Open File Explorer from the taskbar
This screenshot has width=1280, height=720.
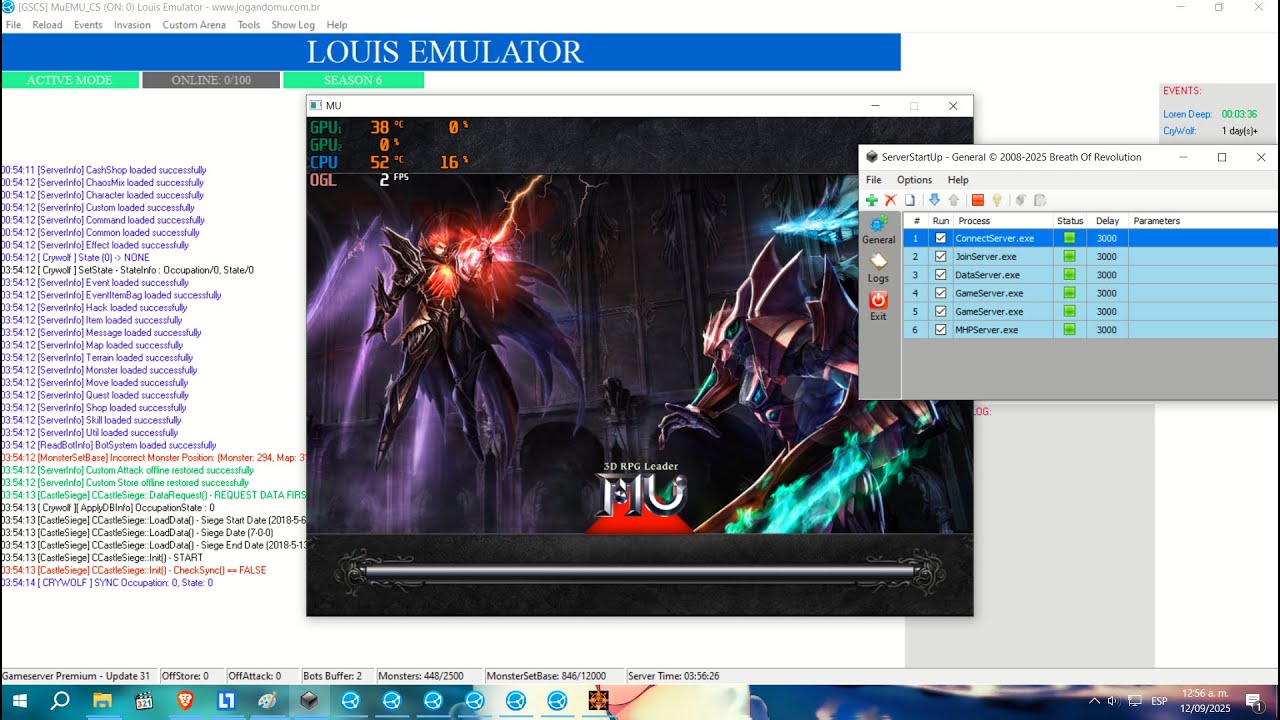[x=102, y=701]
